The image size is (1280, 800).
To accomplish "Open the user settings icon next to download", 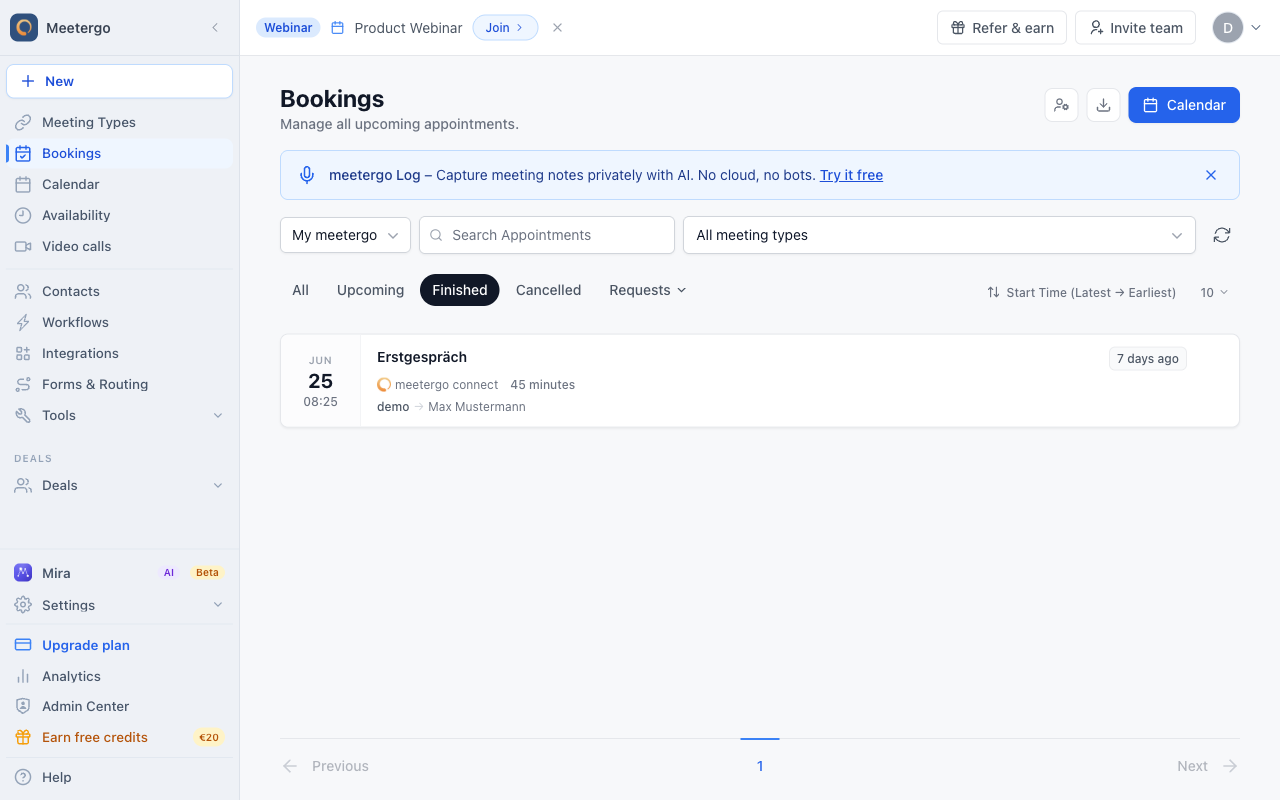I will (x=1061, y=105).
